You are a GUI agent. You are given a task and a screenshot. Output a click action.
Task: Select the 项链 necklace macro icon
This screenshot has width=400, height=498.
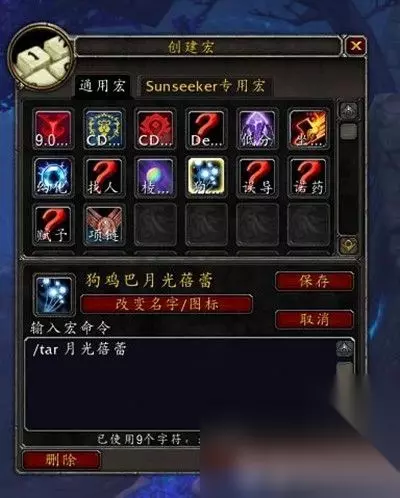pyautogui.click(x=104, y=225)
